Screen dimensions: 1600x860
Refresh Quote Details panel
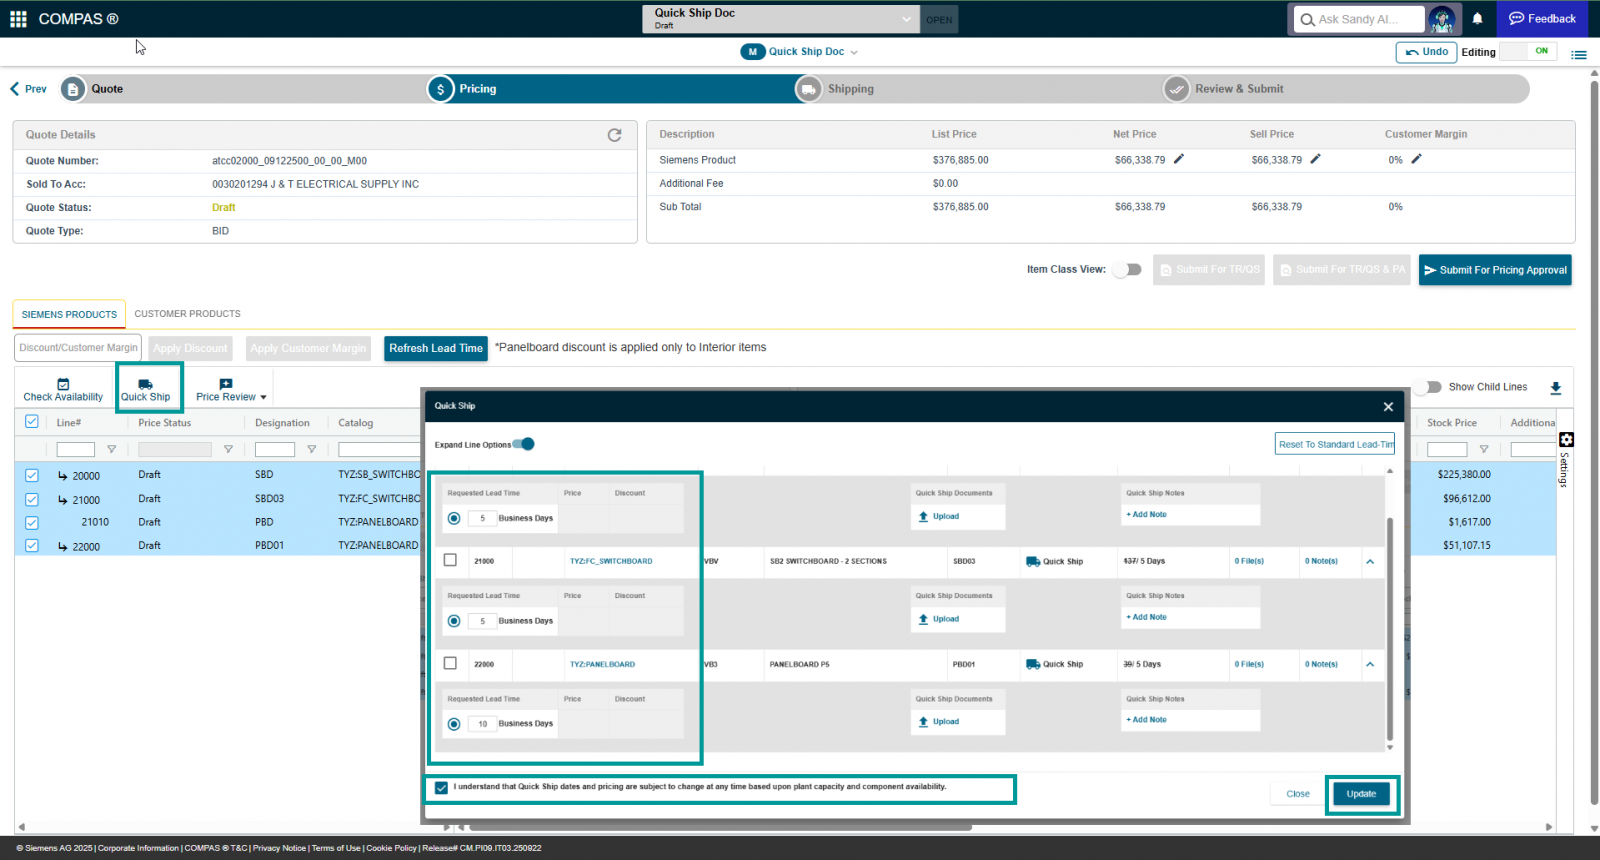tap(615, 135)
